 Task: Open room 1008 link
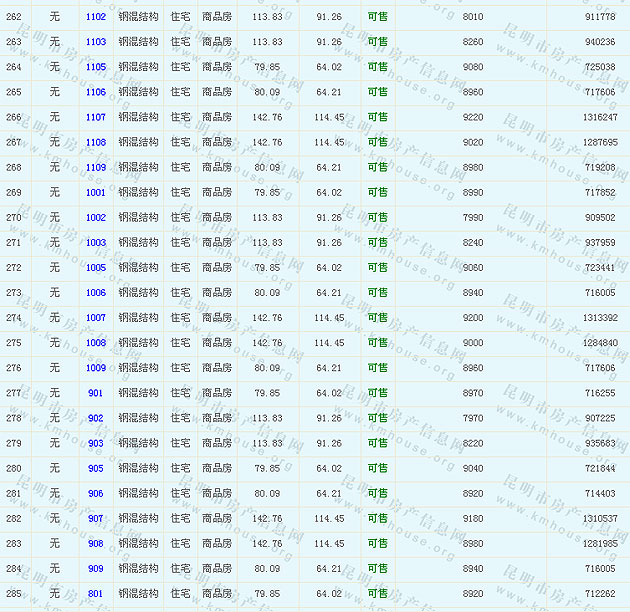(96, 343)
